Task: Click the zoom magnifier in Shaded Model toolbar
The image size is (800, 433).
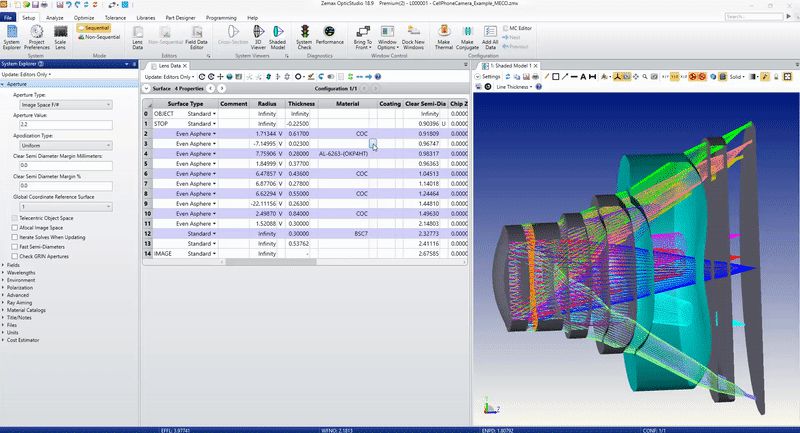Action: [645, 77]
